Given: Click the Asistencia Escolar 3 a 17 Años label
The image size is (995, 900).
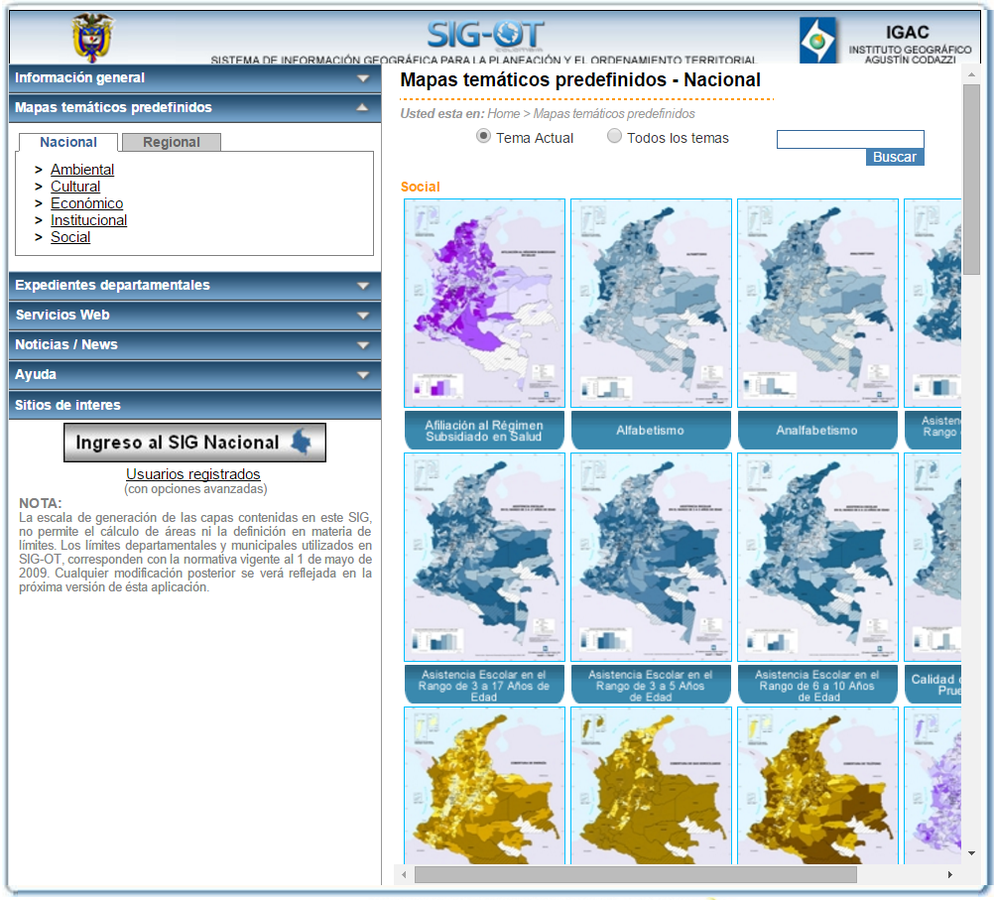Looking at the screenshot, I should 484,685.
